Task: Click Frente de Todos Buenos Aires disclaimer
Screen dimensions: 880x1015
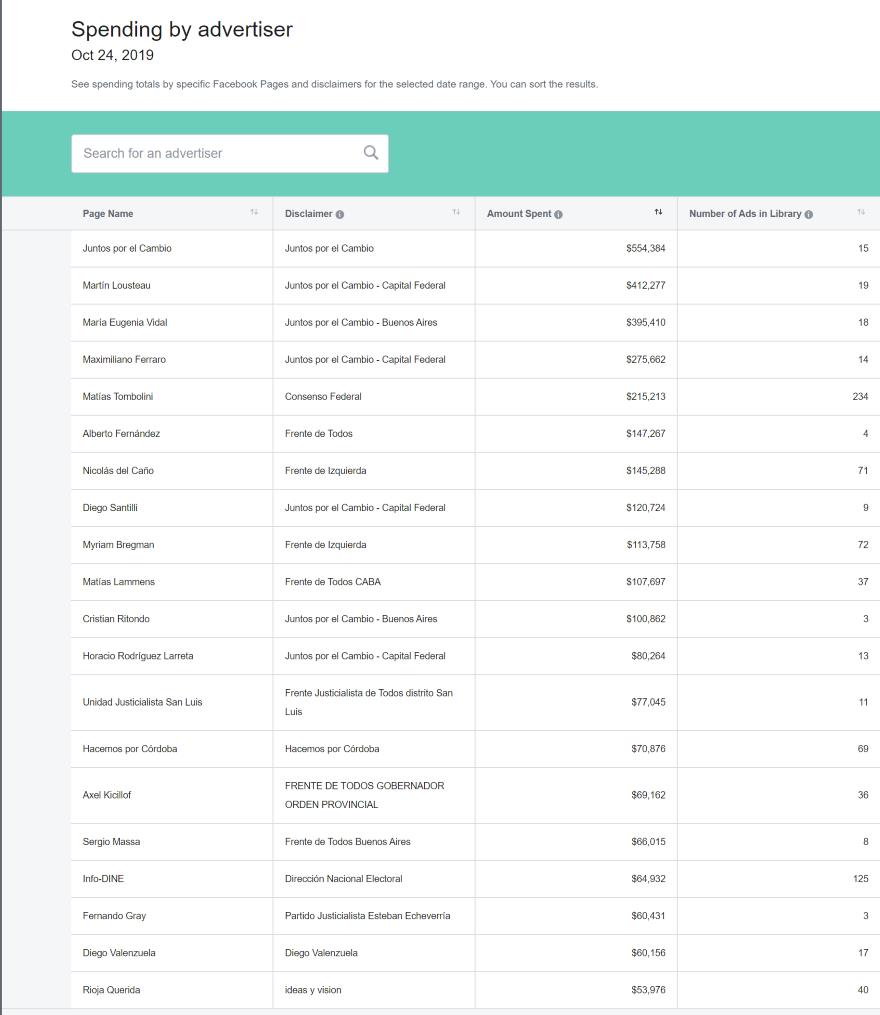Action: click(x=348, y=842)
